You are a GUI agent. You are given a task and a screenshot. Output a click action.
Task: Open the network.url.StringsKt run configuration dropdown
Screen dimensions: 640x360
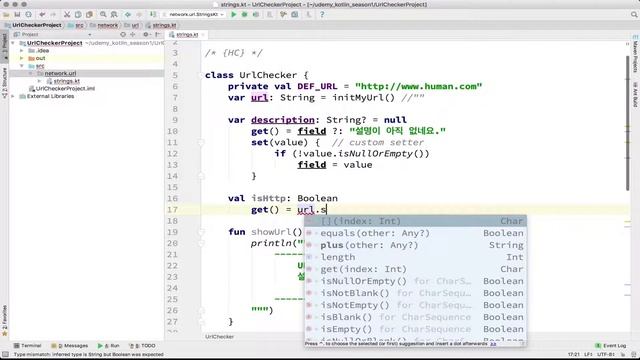tap(193, 15)
